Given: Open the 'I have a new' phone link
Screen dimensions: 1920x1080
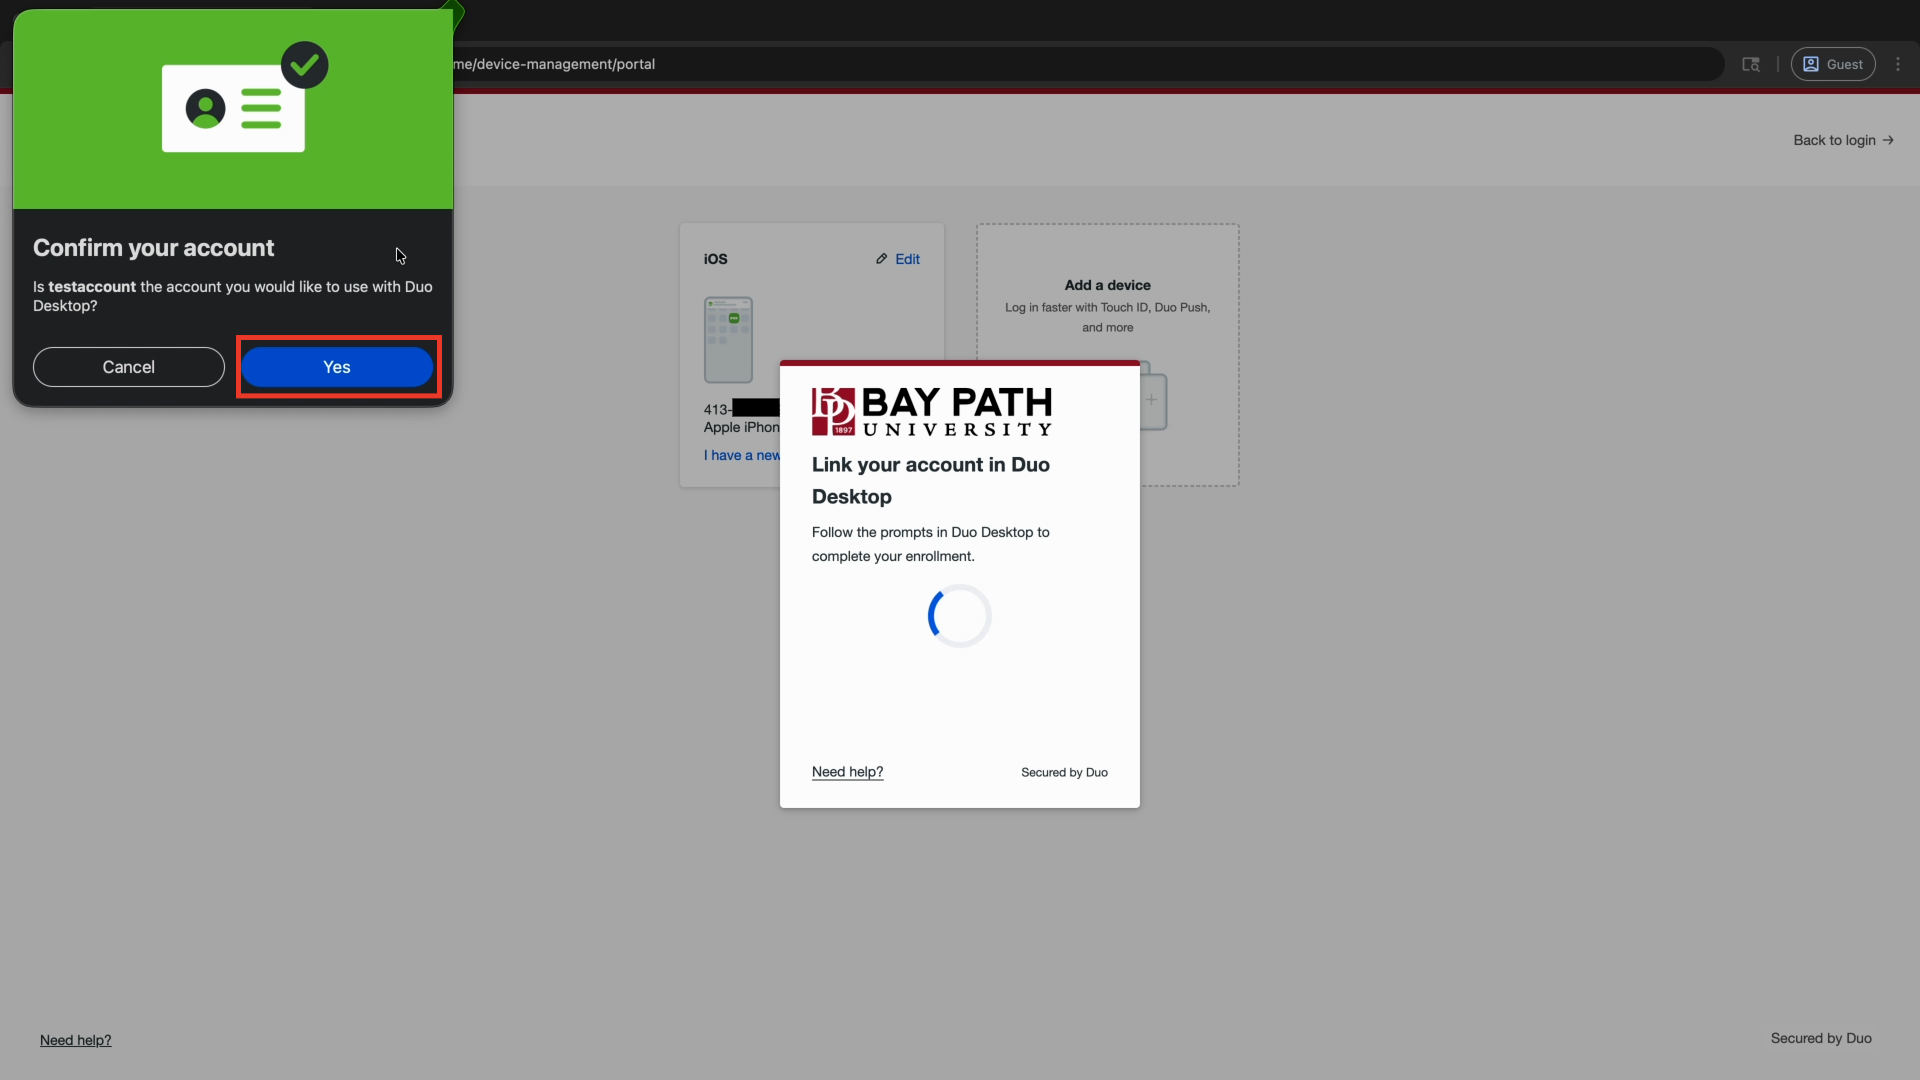Looking at the screenshot, I should [x=741, y=455].
